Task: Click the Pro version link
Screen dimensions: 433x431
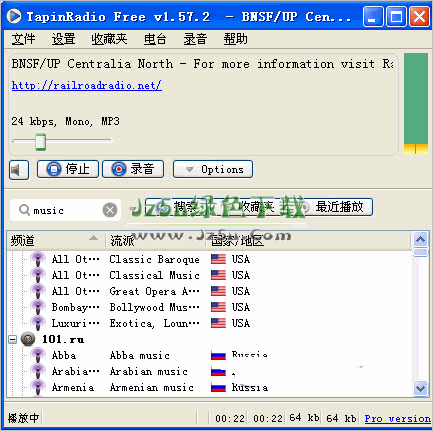Action: click(397, 418)
